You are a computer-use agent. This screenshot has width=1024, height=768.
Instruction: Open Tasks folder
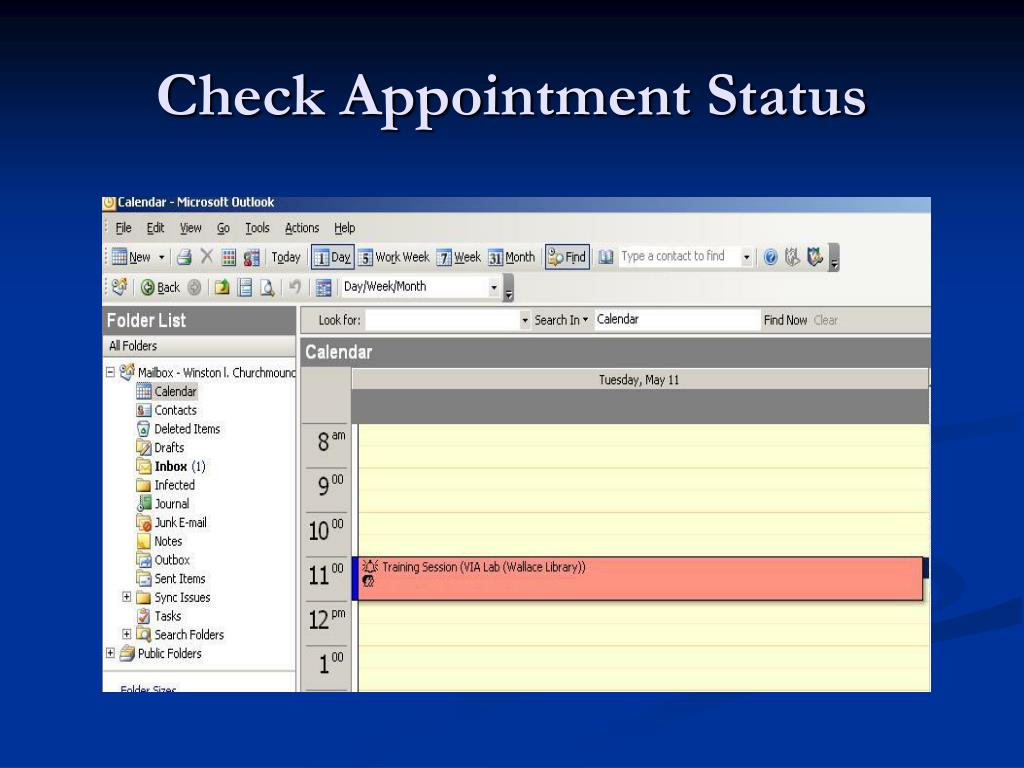[x=159, y=616]
